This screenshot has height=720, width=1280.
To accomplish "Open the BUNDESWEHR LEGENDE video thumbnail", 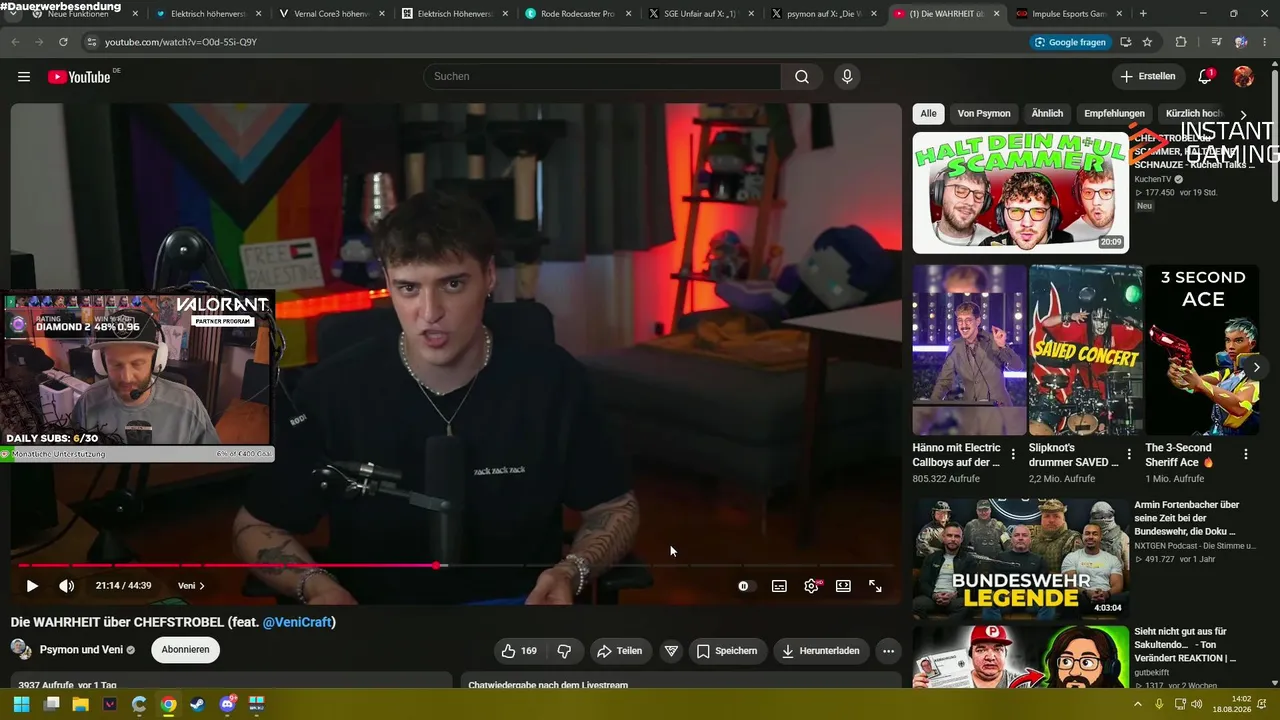I will pyautogui.click(x=1020, y=559).
